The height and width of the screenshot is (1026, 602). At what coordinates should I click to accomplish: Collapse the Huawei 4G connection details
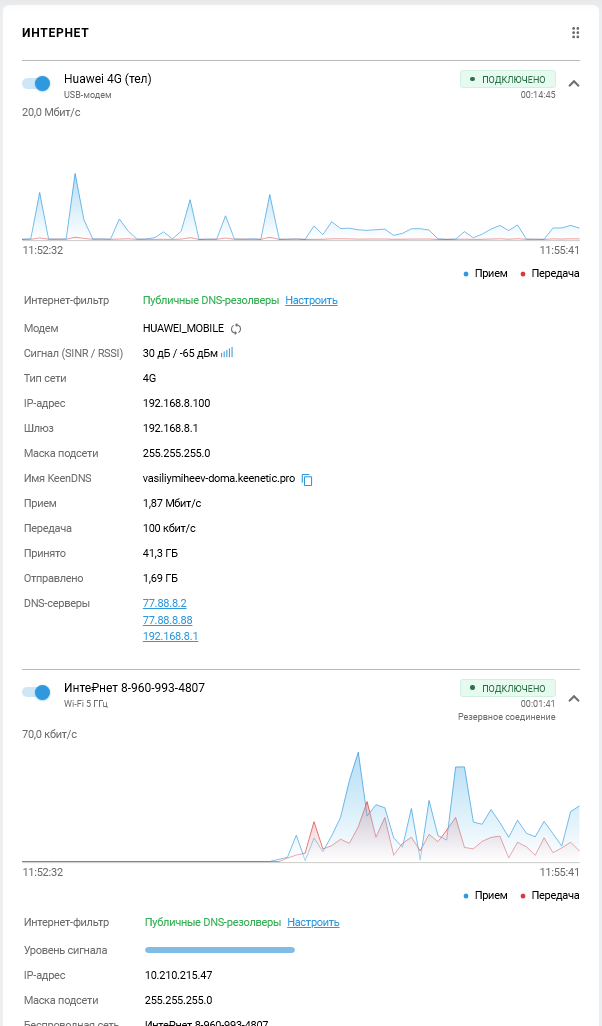(574, 84)
